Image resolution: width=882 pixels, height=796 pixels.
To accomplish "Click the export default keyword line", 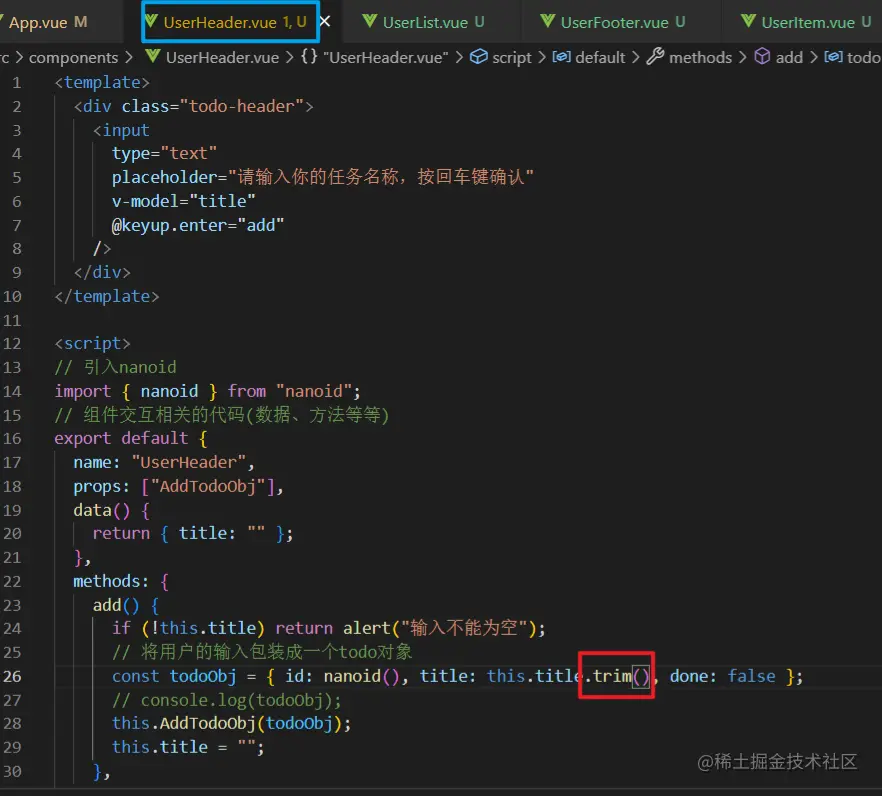I will pos(130,439).
